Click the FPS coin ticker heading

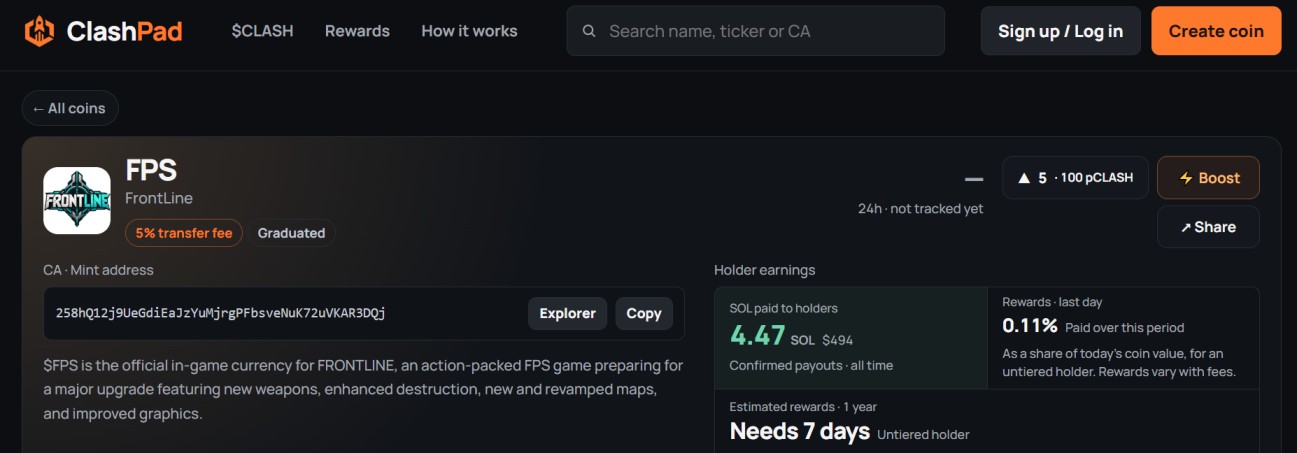(x=151, y=170)
